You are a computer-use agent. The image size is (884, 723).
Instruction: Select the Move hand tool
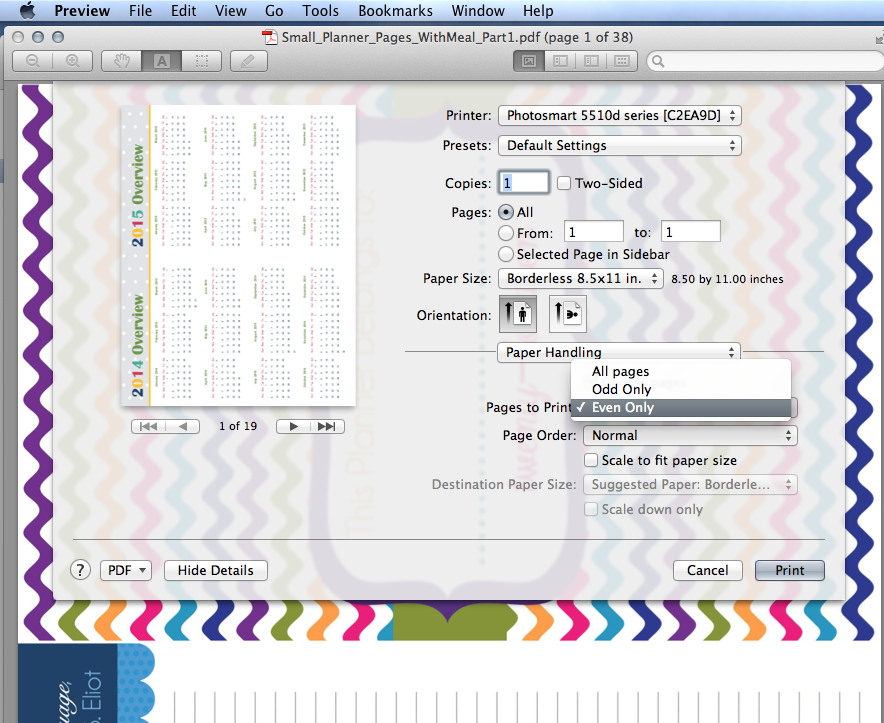click(x=121, y=60)
